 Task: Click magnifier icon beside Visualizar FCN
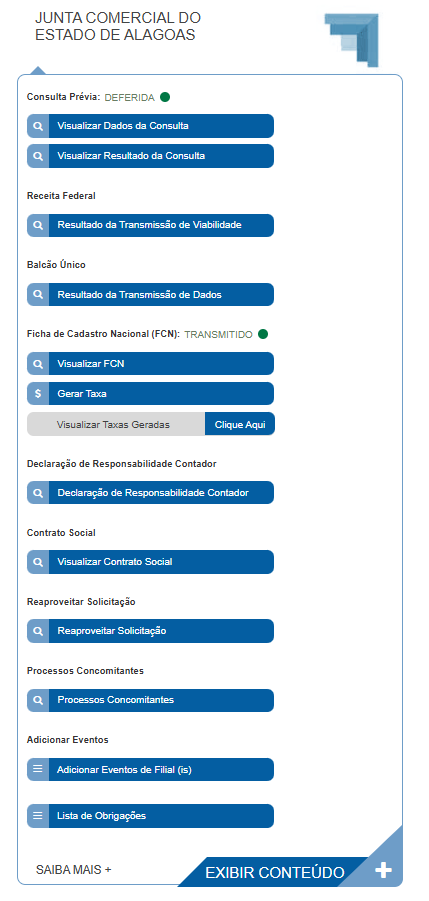point(38,364)
